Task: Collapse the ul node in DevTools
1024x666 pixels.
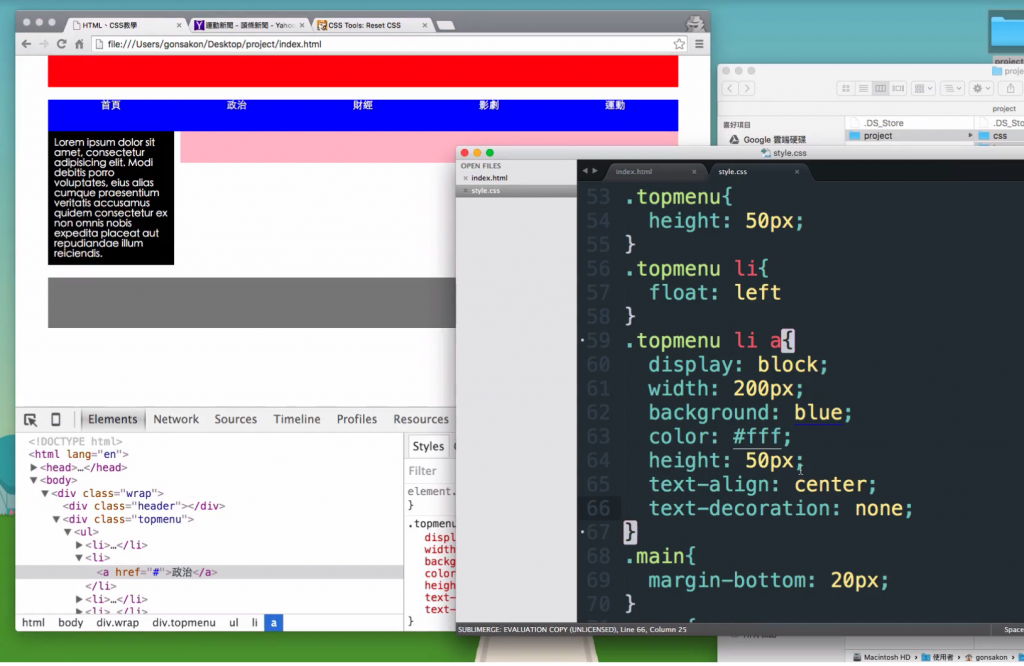Action: click(67, 532)
